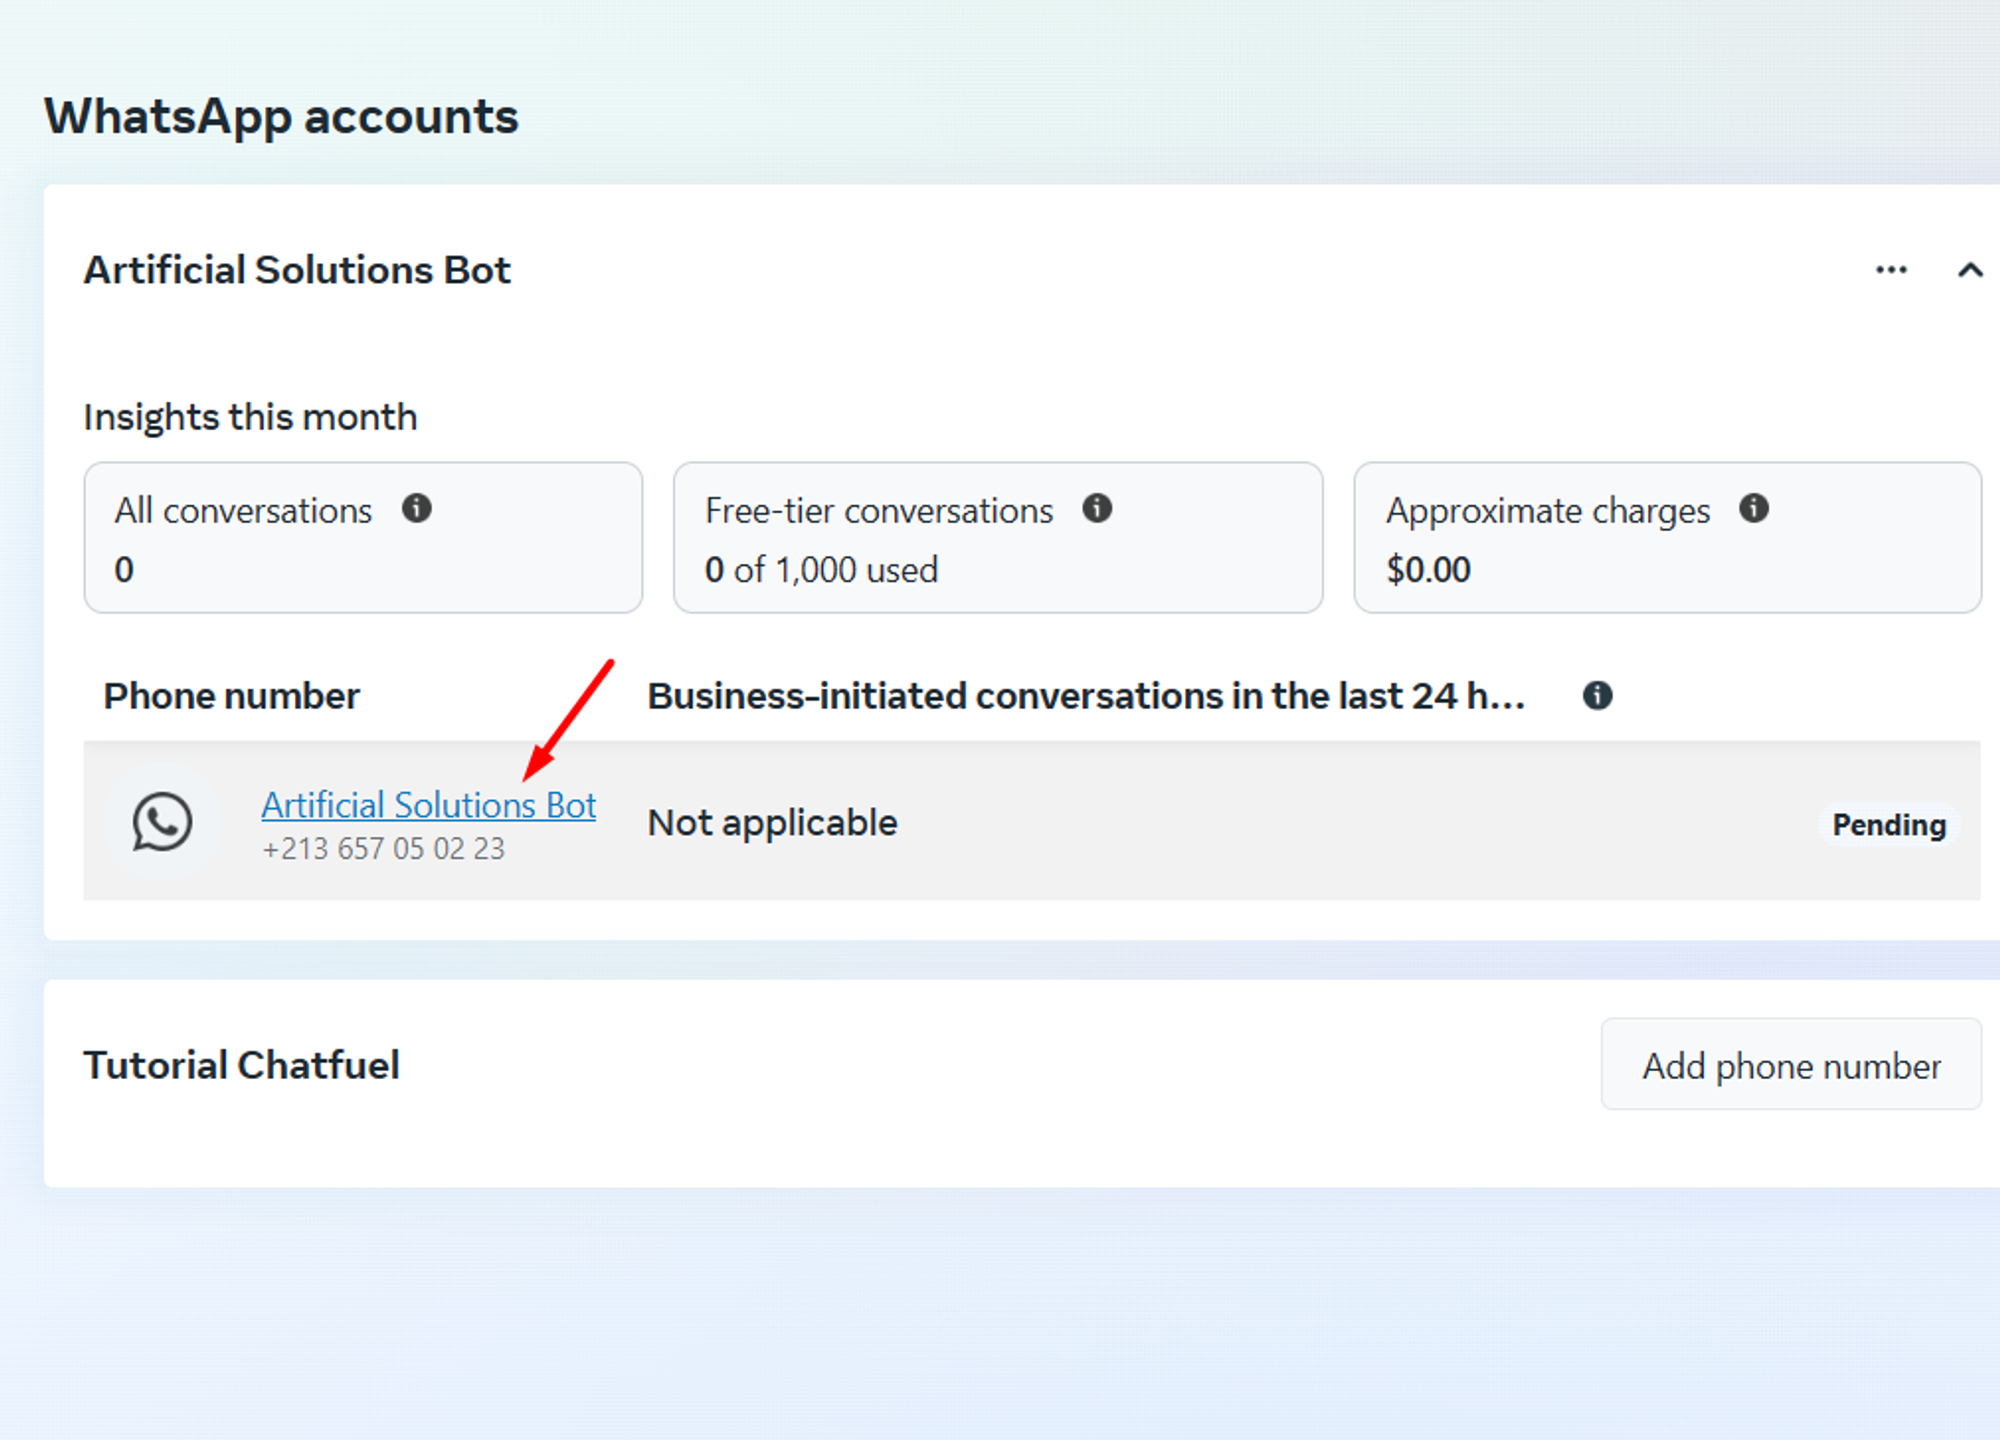Image resolution: width=2000 pixels, height=1440 pixels.
Task: Click the Insights this month label
Action: click(250, 417)
